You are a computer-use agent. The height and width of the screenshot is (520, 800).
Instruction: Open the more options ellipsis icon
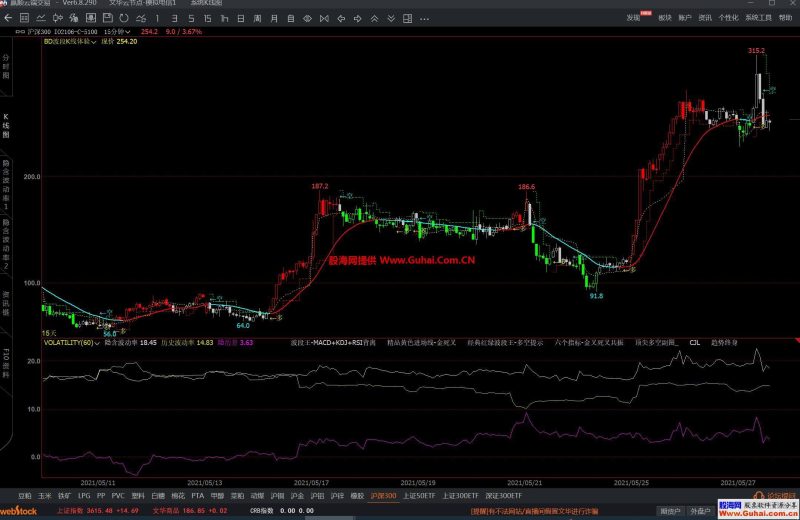tap(424, 19)
